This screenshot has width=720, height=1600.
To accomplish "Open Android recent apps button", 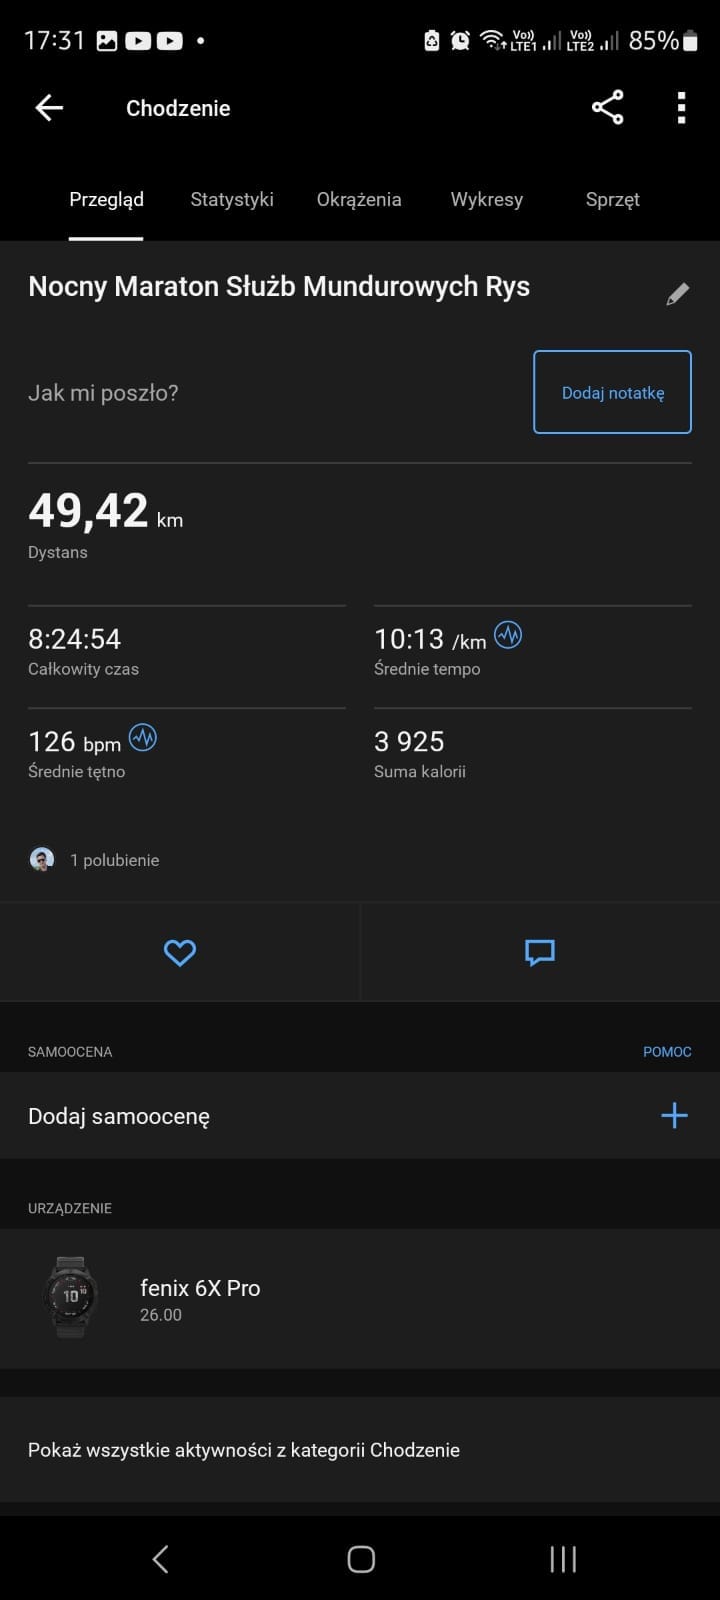I will [x=563, y=1559].
